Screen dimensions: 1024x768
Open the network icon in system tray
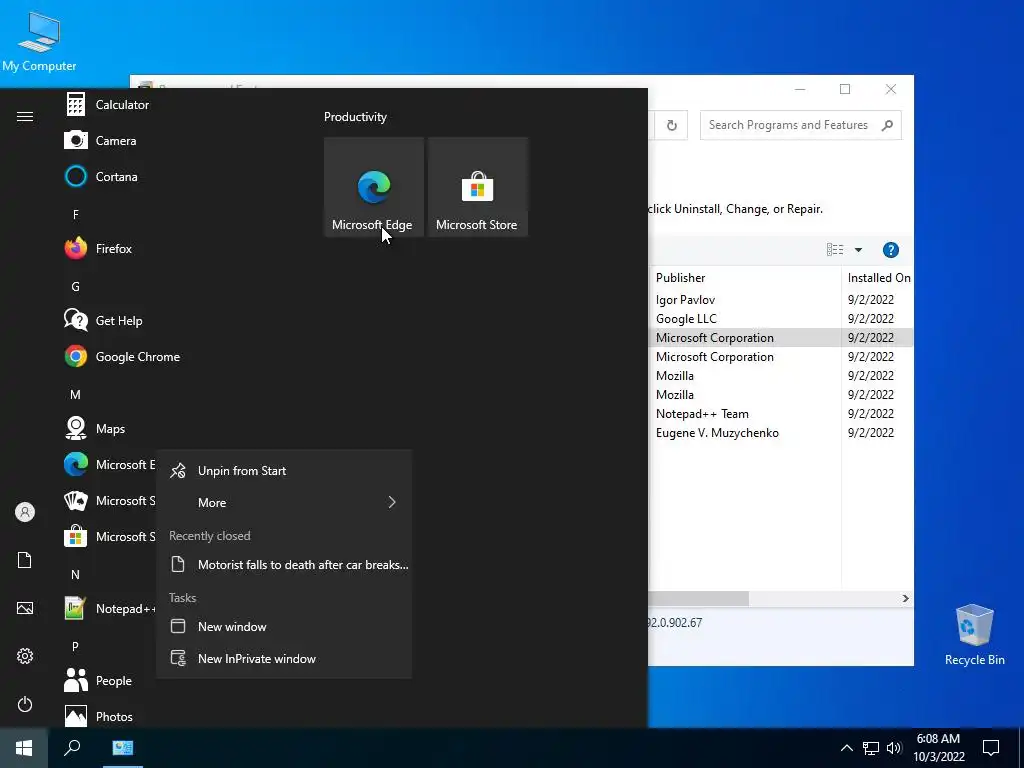coord(871,748)
